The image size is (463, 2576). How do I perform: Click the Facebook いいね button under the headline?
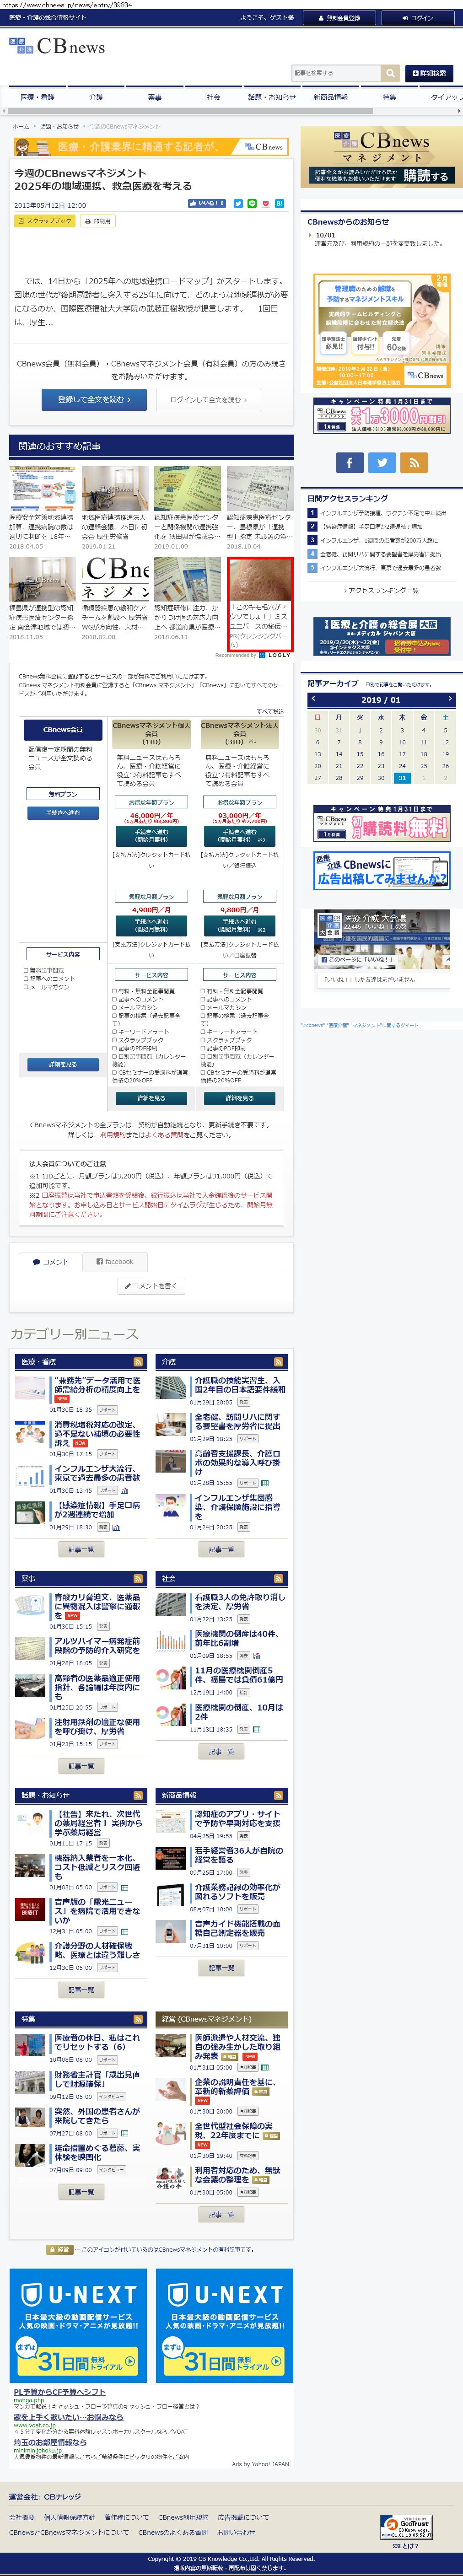(x=207, y=204)
